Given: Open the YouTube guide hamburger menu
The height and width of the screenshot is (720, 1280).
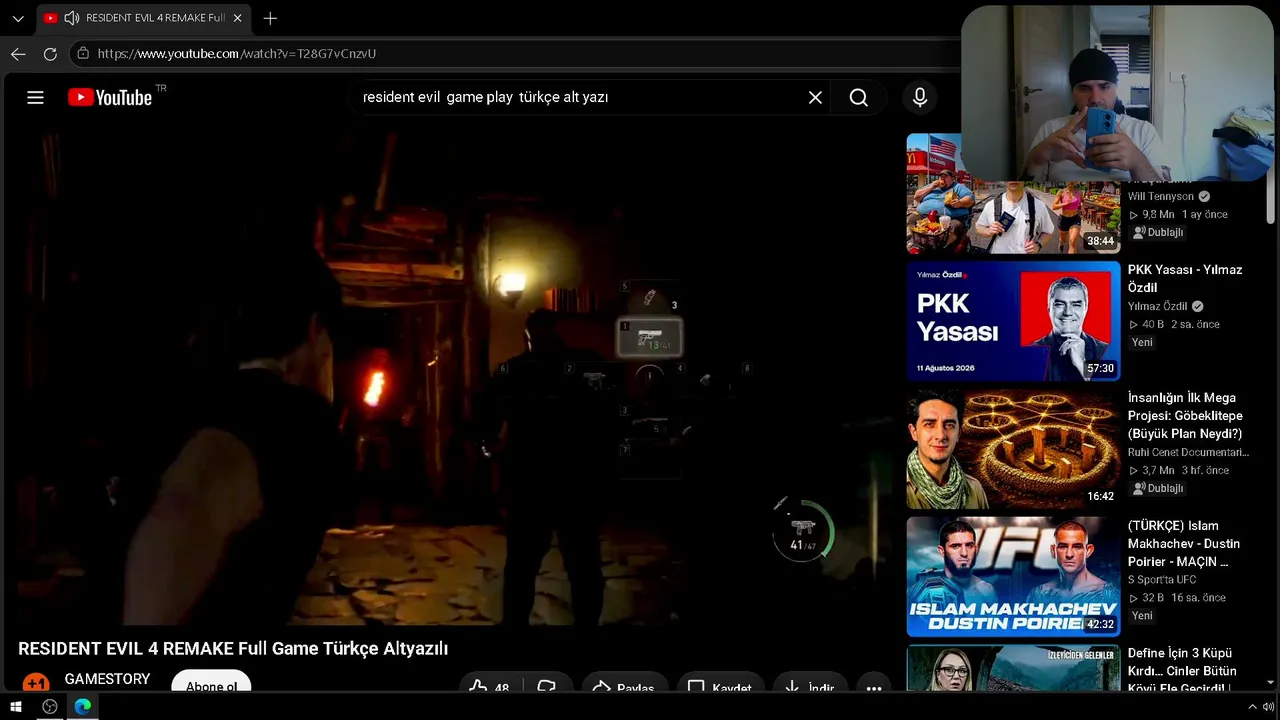Looking at the screenshot, I should click(x=35, y=97).
